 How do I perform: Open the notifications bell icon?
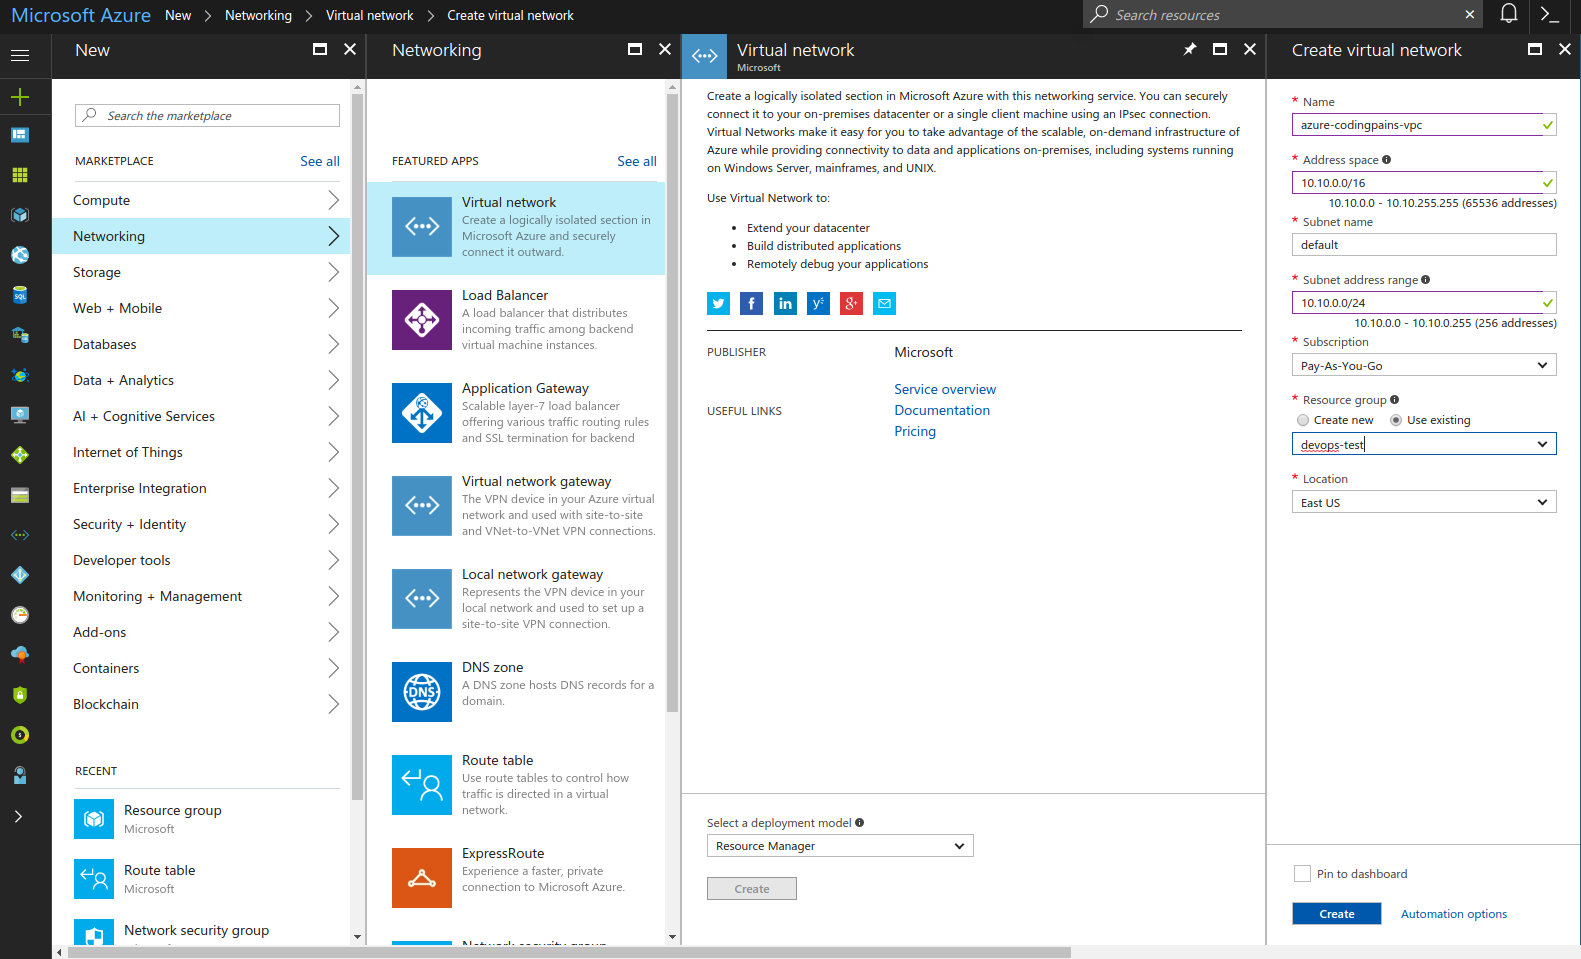tap(1509, 14)
